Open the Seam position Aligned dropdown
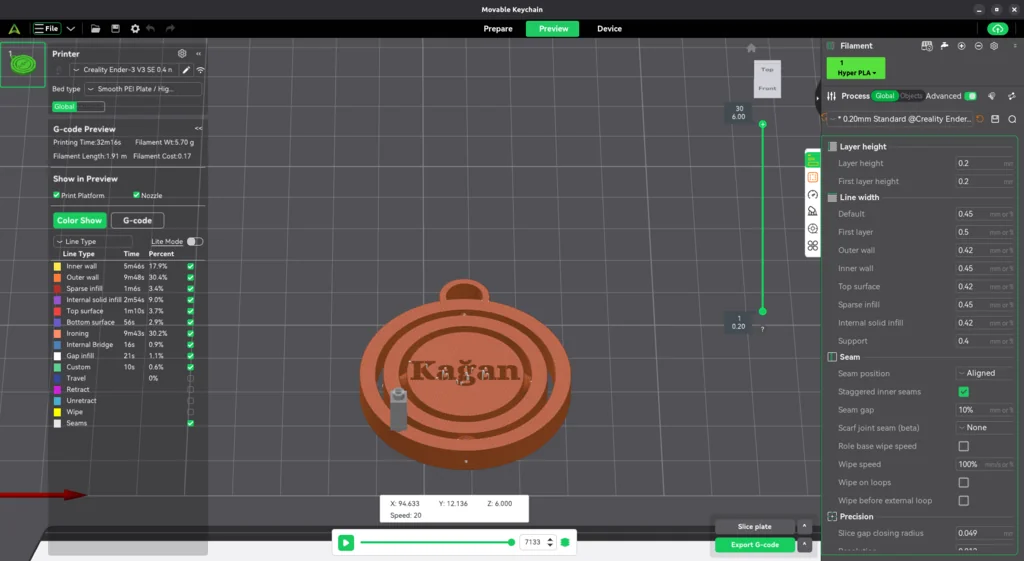 (x=983, y=373)
